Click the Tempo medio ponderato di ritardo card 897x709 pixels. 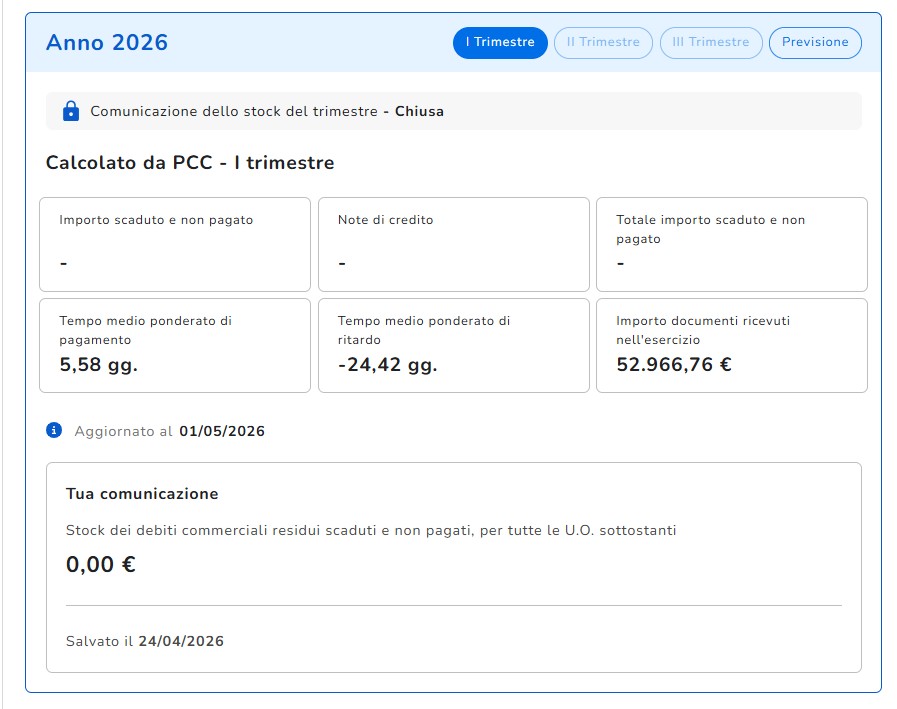(454, 346)
